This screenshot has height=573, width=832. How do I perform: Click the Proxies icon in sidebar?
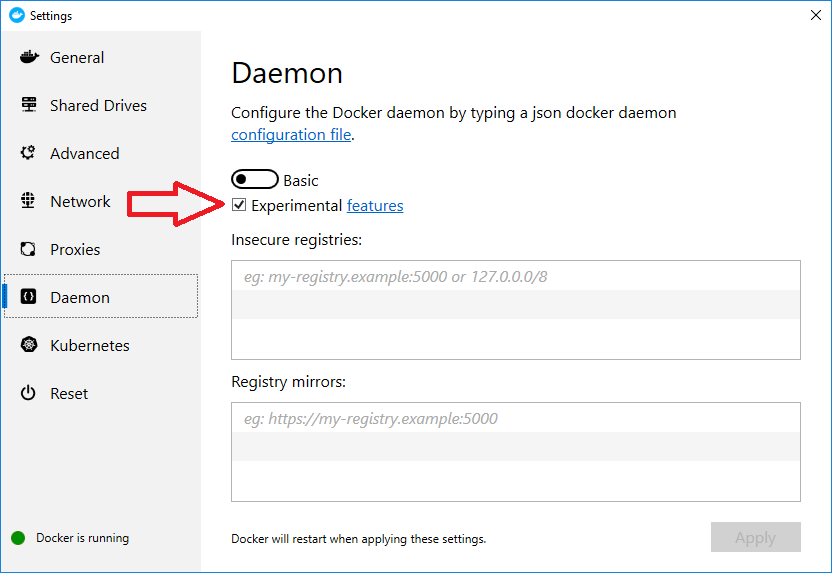pos(28,249)
